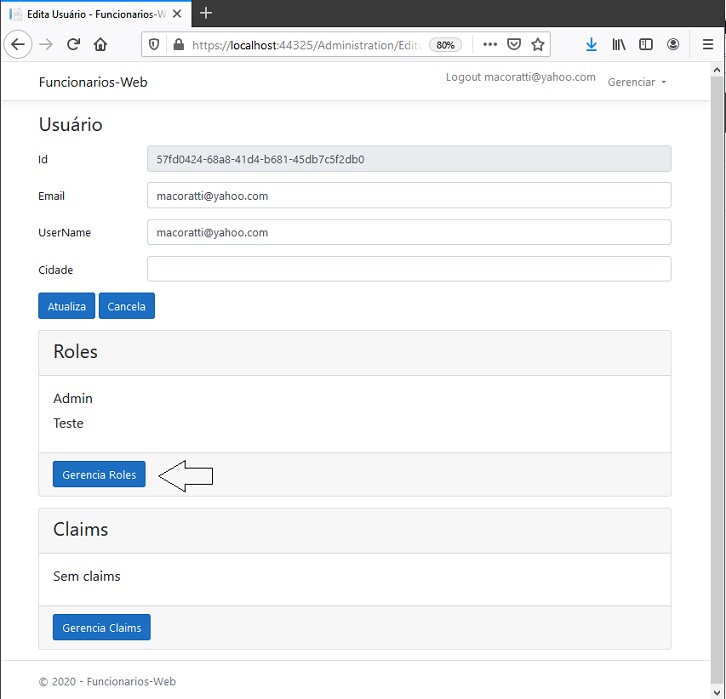Viewport: 726px width, 699px height.
Task: Open the Library history and bookmarks
Action: click(619, 44)
